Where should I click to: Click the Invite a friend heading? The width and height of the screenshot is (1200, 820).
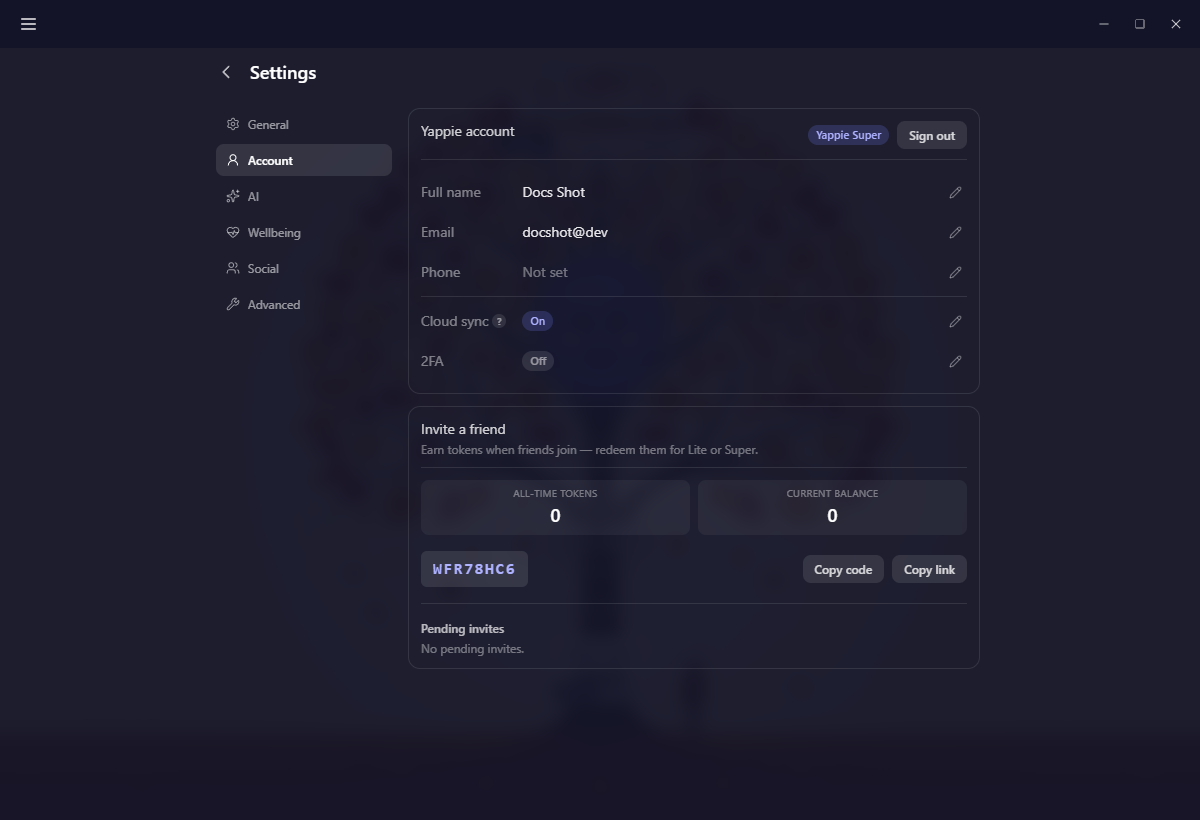point(463,429)
